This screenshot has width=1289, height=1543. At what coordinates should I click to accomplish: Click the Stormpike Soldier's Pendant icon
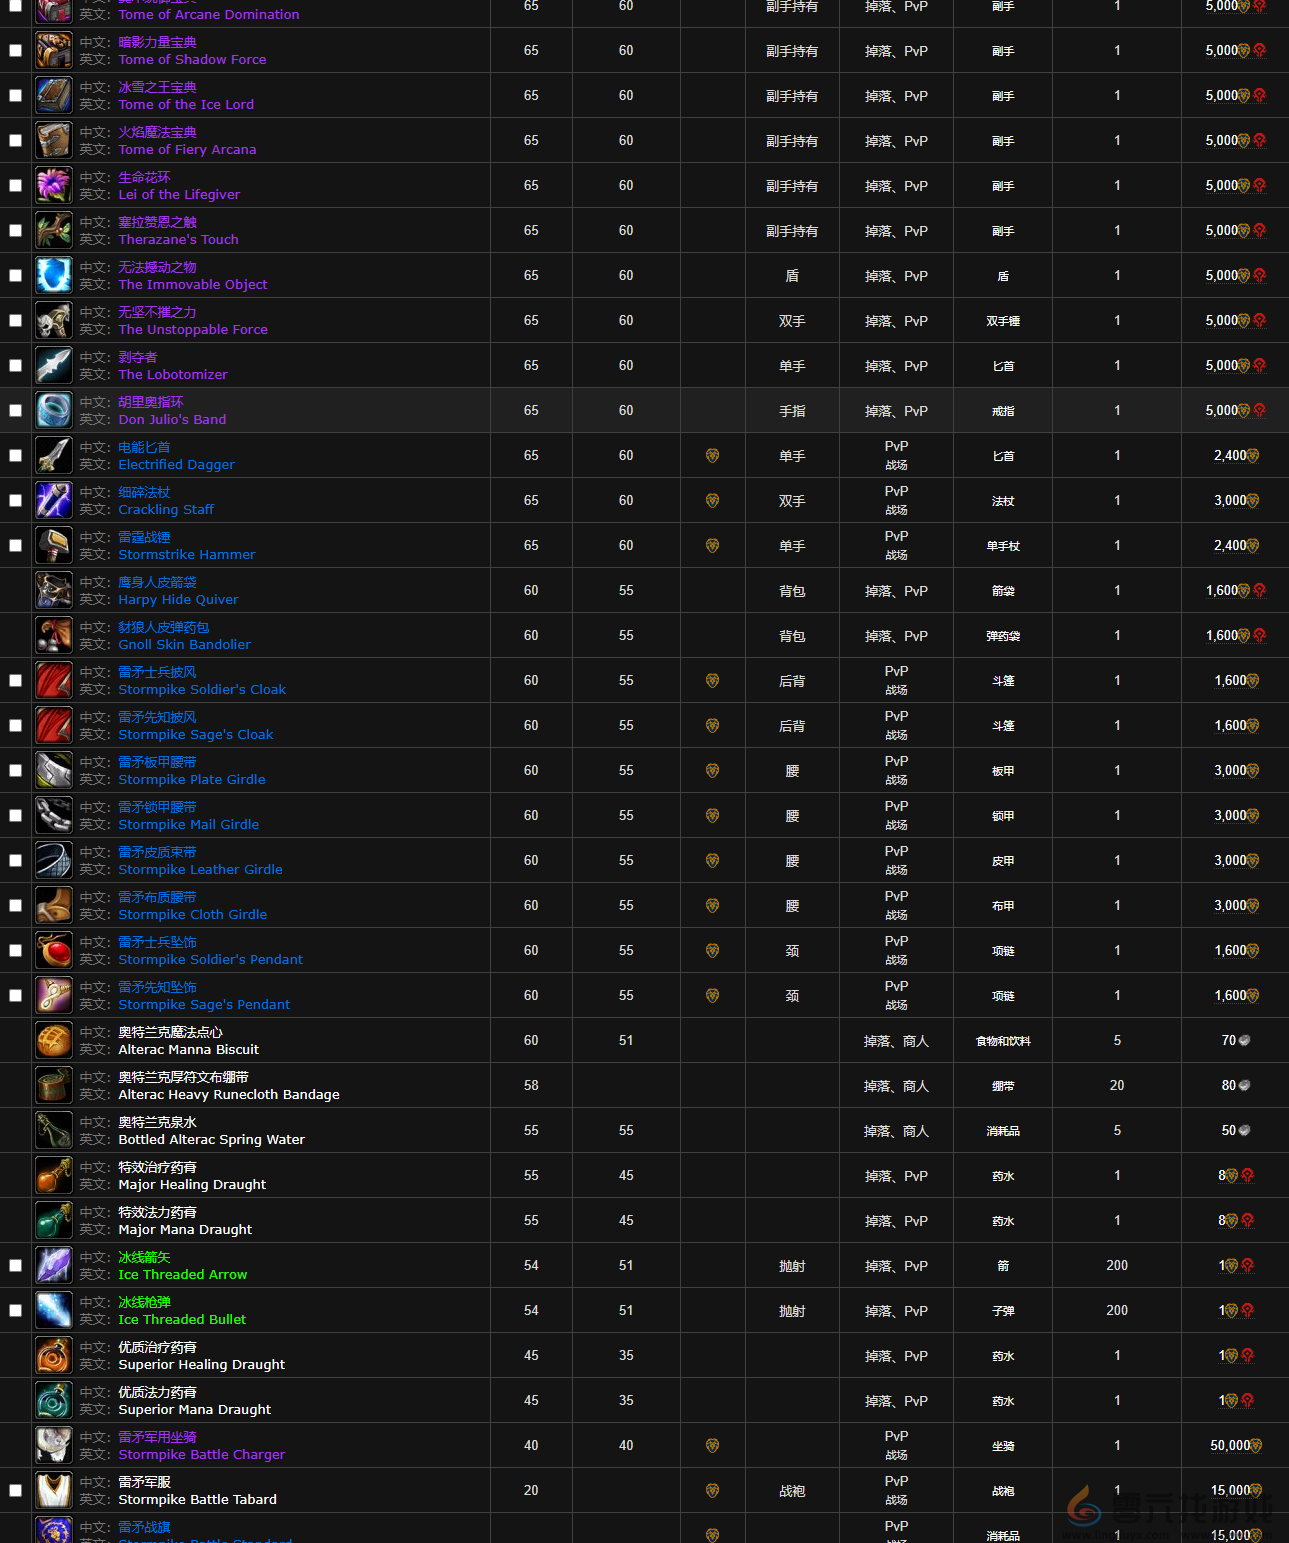(x=54, y=950)
